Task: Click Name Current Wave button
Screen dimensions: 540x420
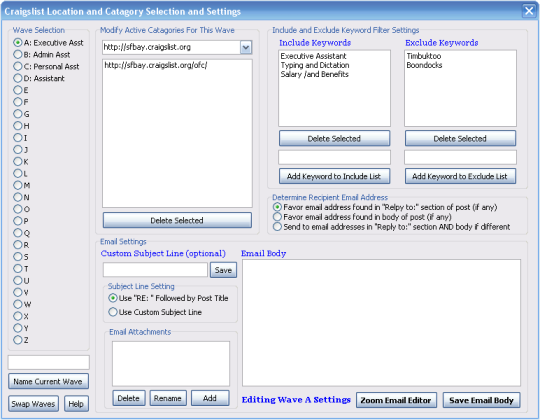Action: click(48, 381)
